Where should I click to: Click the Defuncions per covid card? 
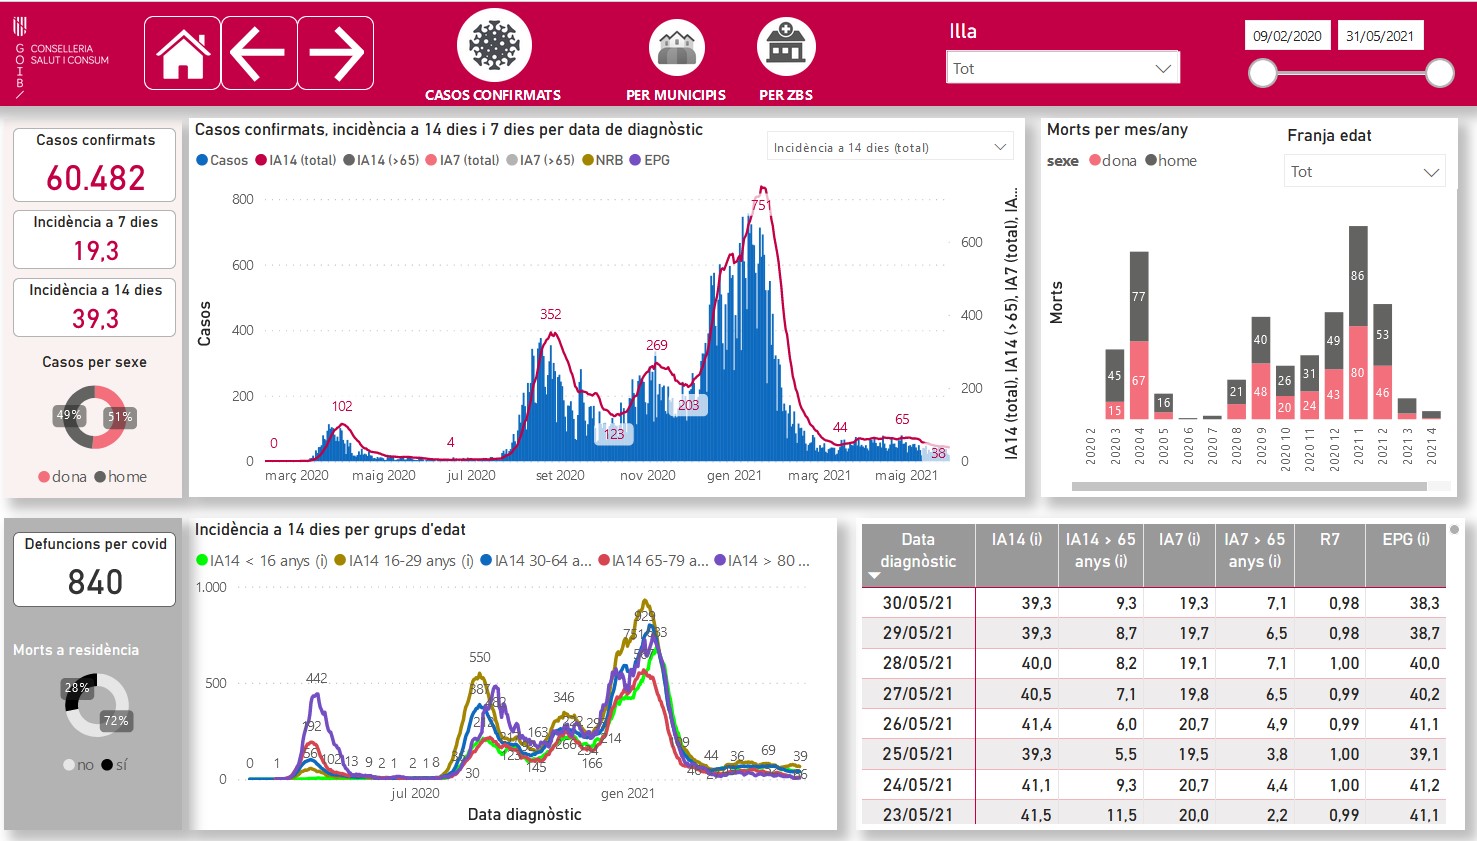click(x=95, y=569)
